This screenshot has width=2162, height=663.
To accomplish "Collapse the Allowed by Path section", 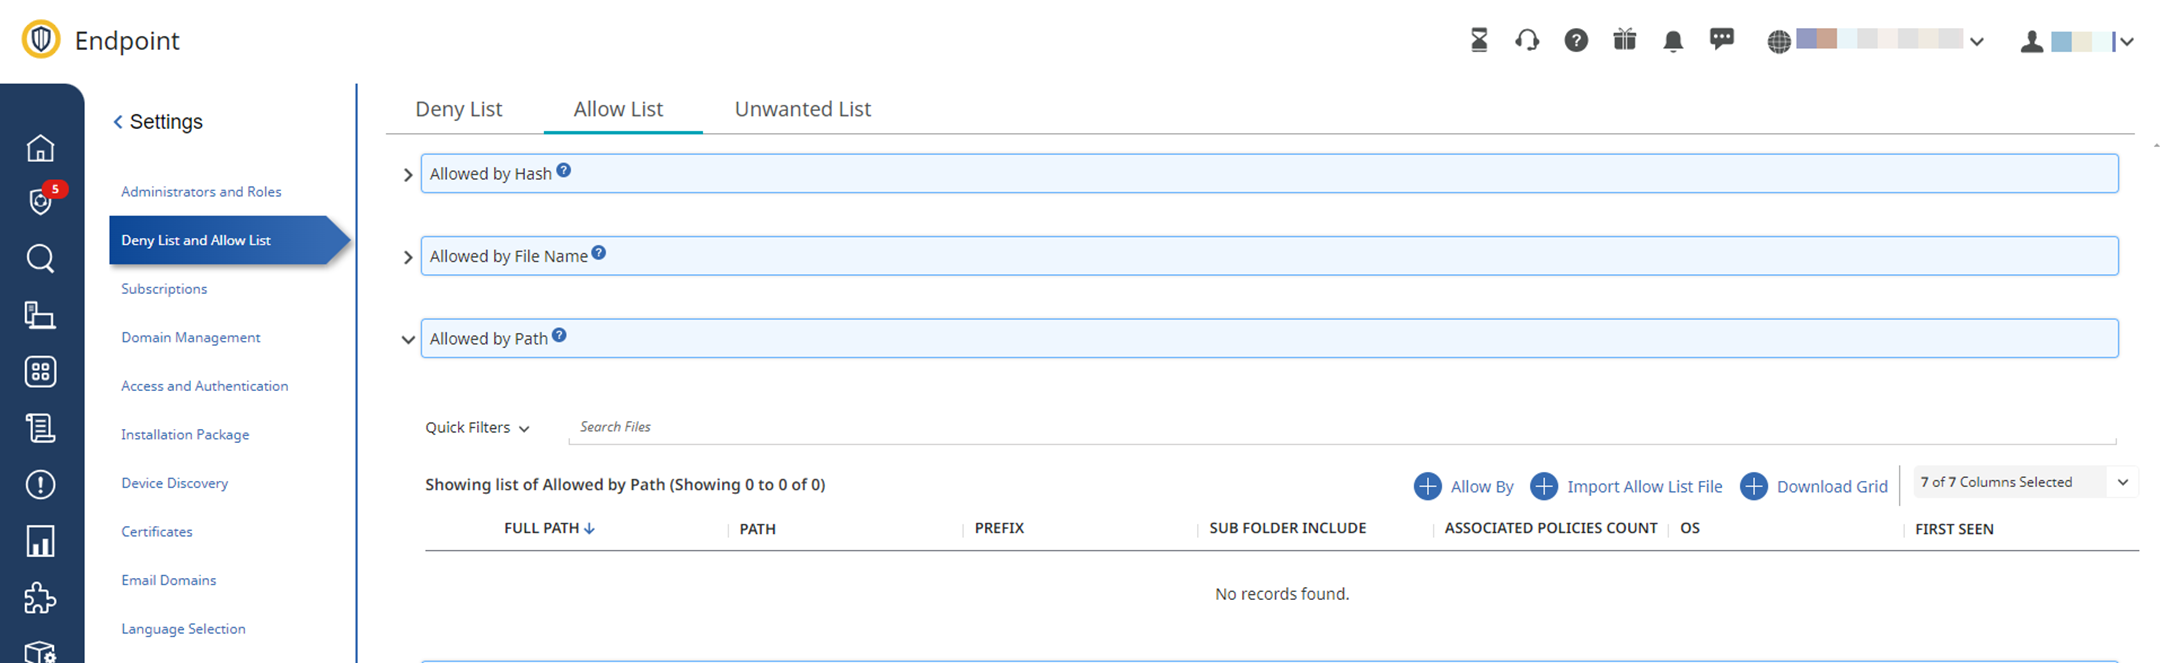I will [408, 340].
